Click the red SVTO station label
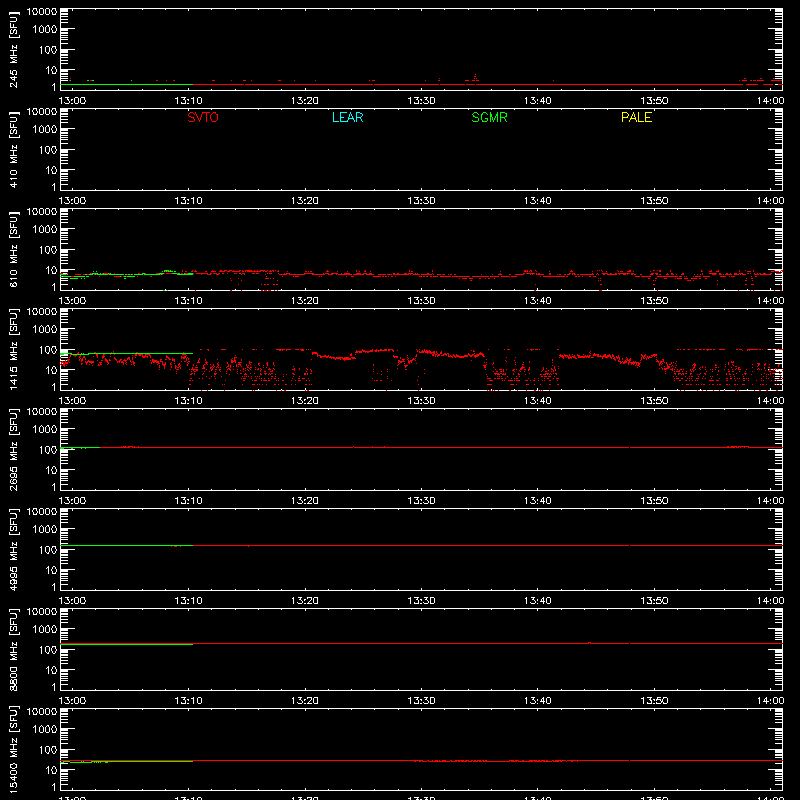Screen dimensions: 800x800 point(203,117)
